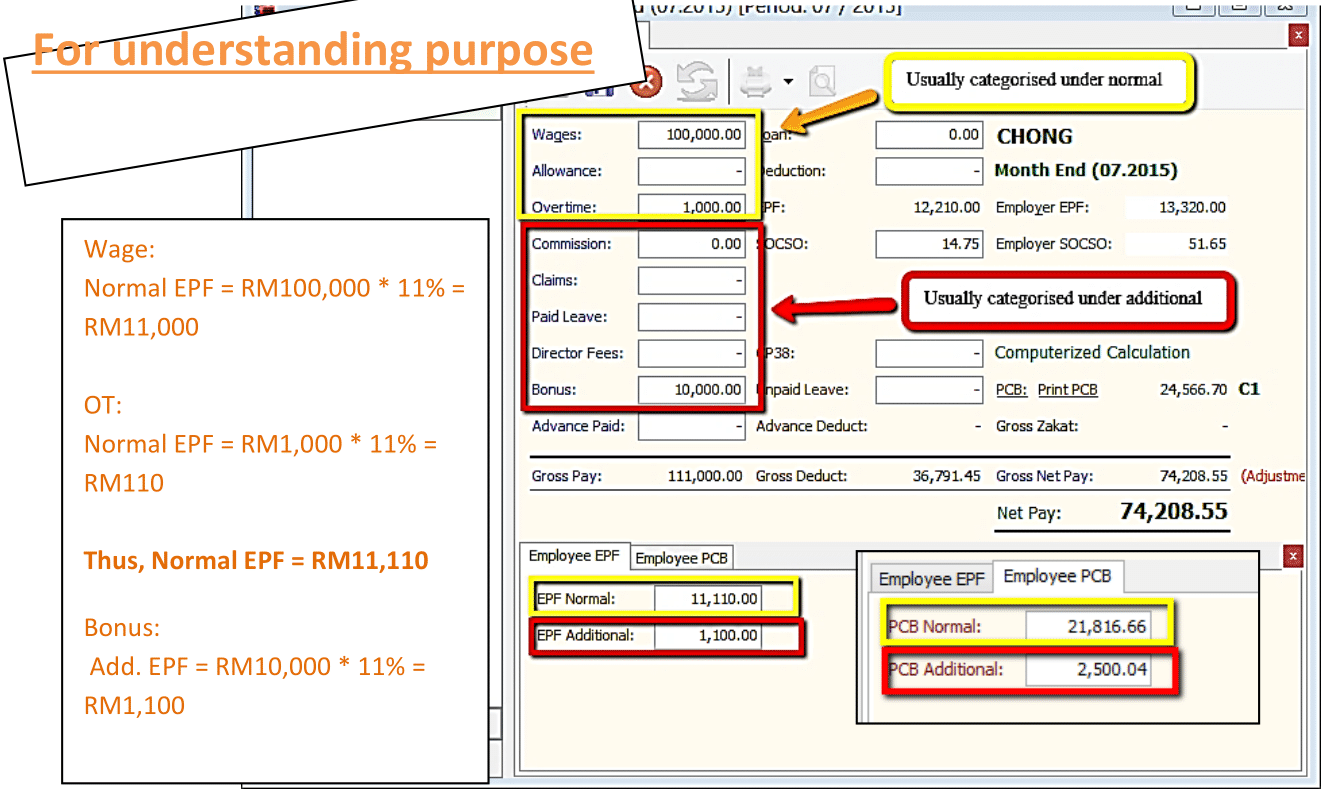Click the SOCSO field showing 14.75
Viewport: 1324px width, 789px height.
click(929, 244)
